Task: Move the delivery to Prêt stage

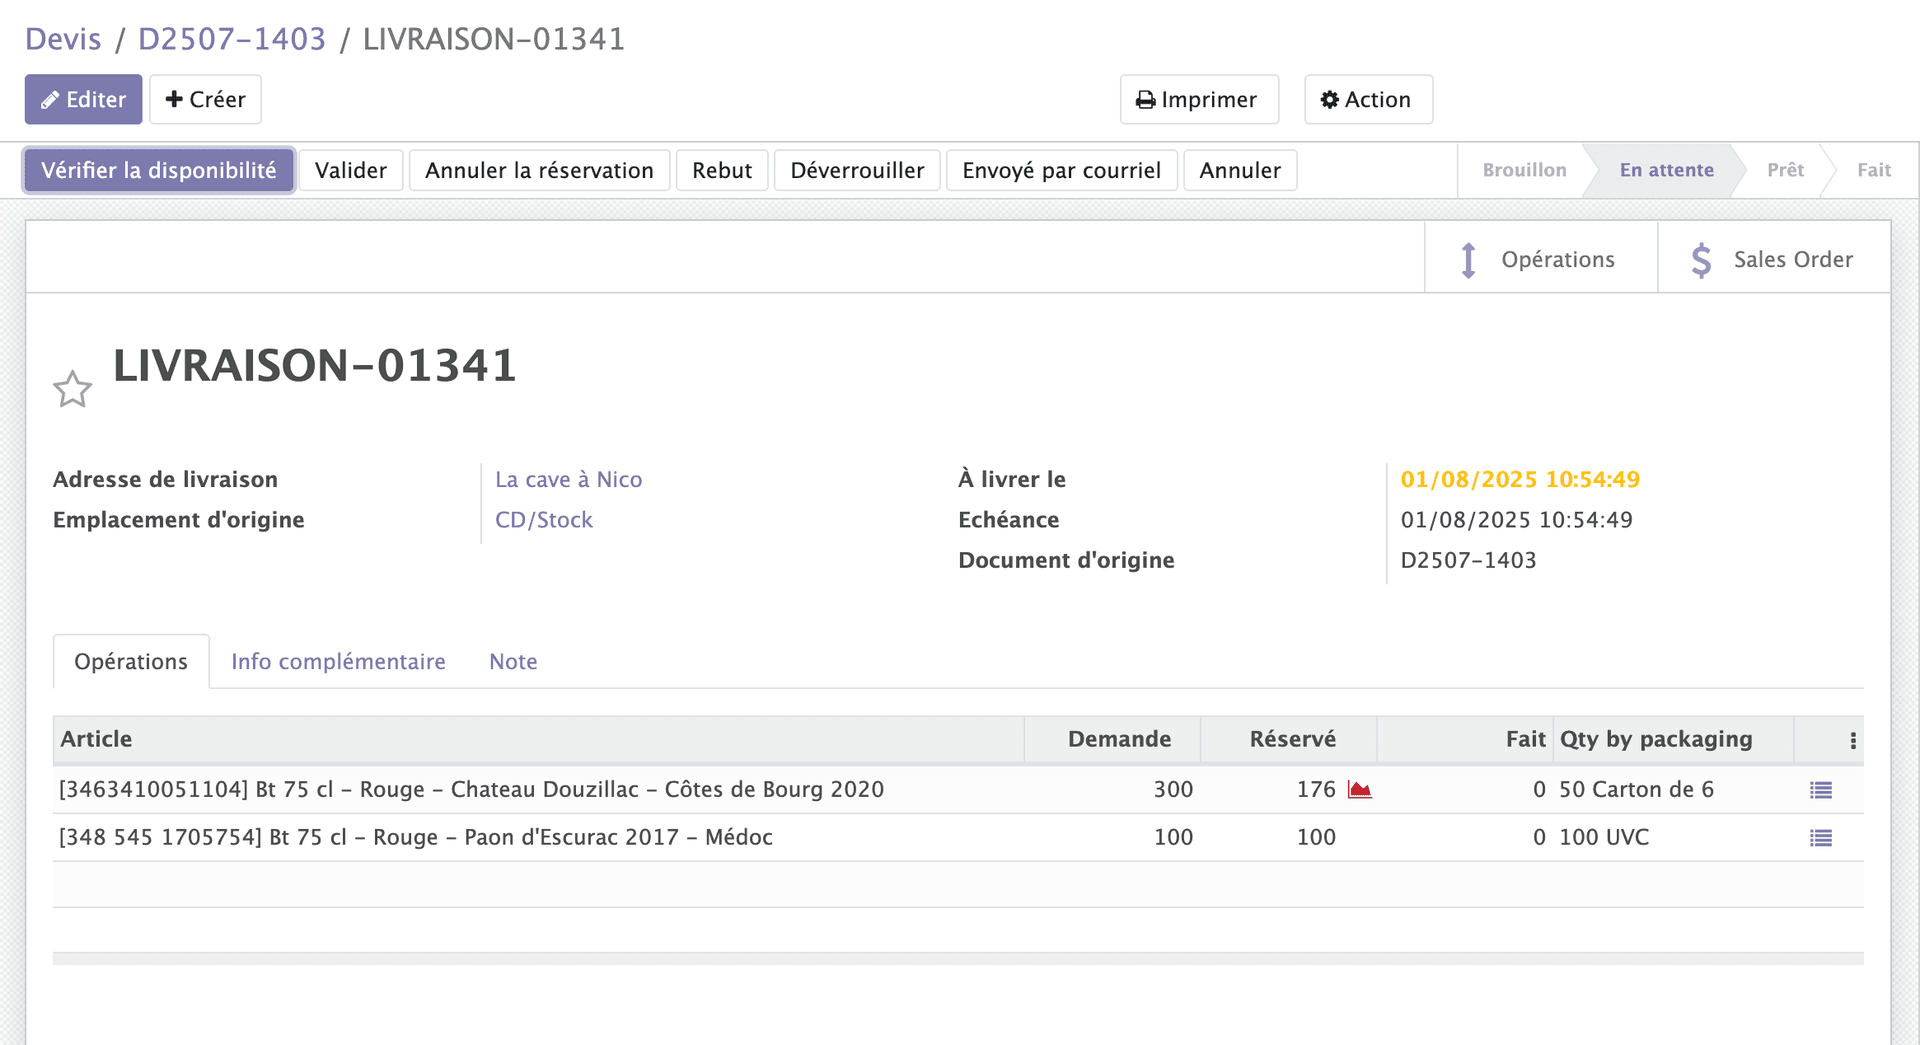Action: pos(1785,170)
